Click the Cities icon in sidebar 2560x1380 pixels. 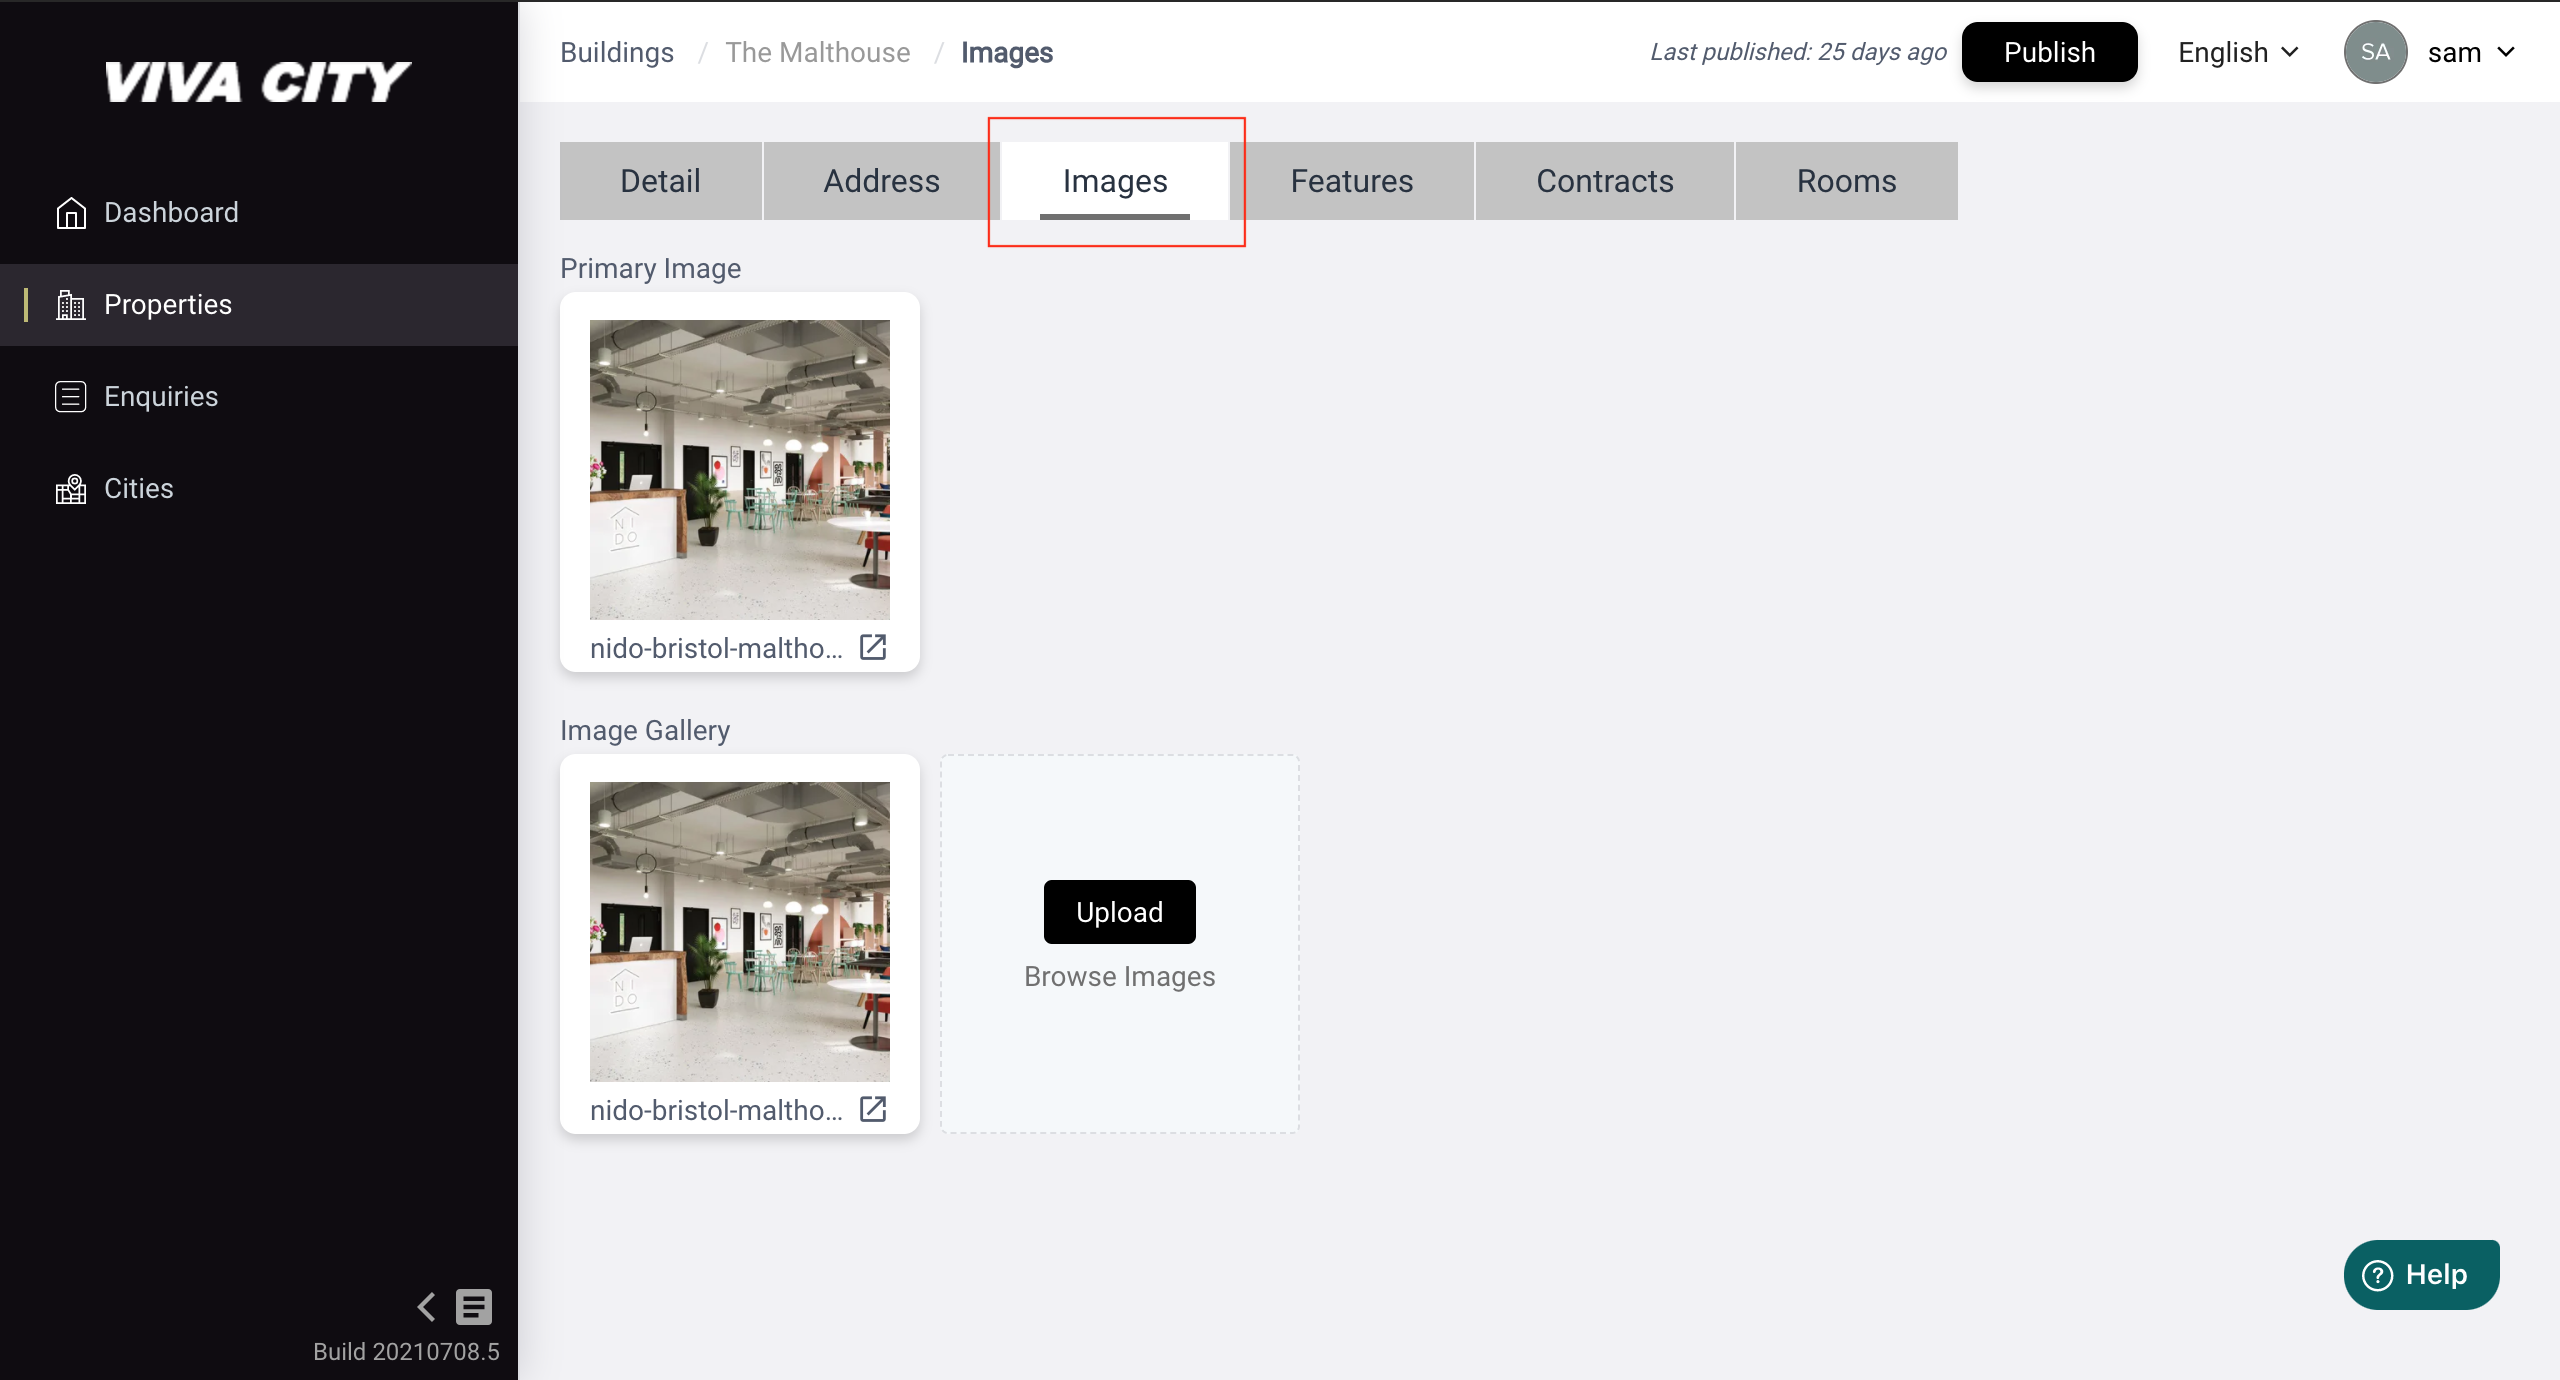coord(71,489)
